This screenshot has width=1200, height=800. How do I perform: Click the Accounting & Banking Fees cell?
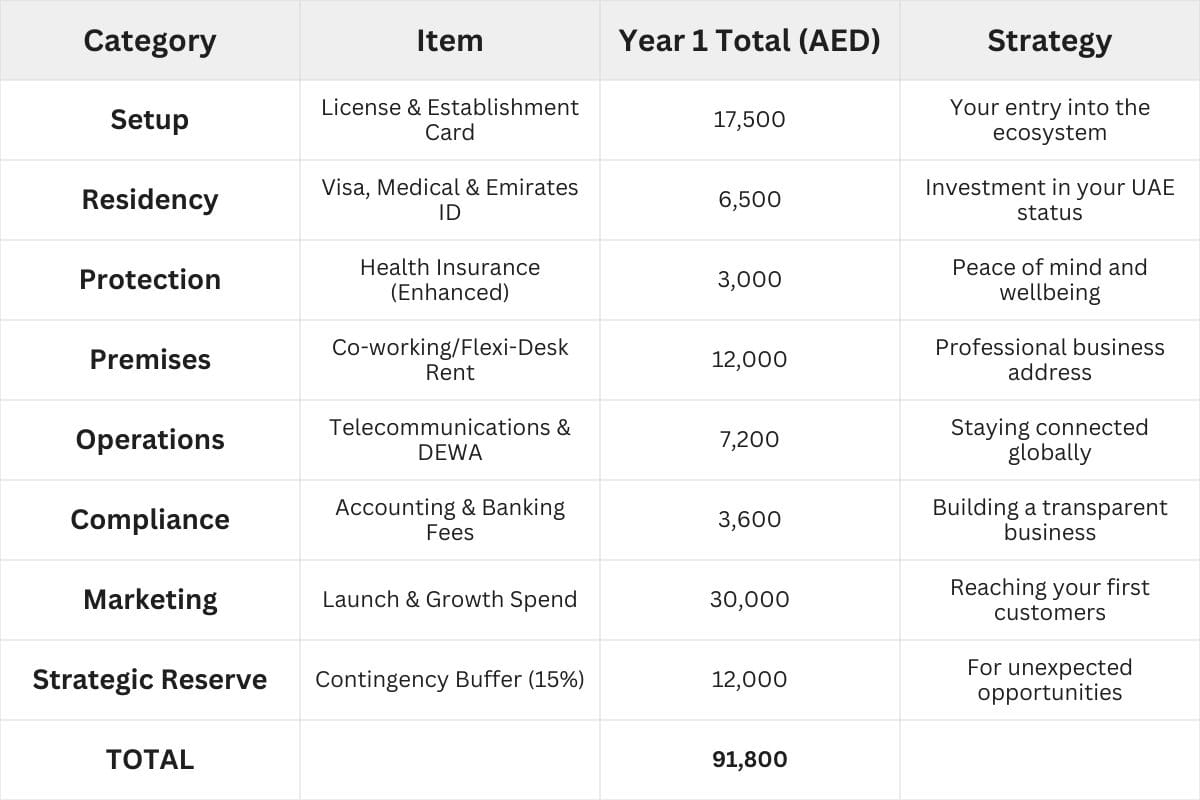tap(449, 520)
